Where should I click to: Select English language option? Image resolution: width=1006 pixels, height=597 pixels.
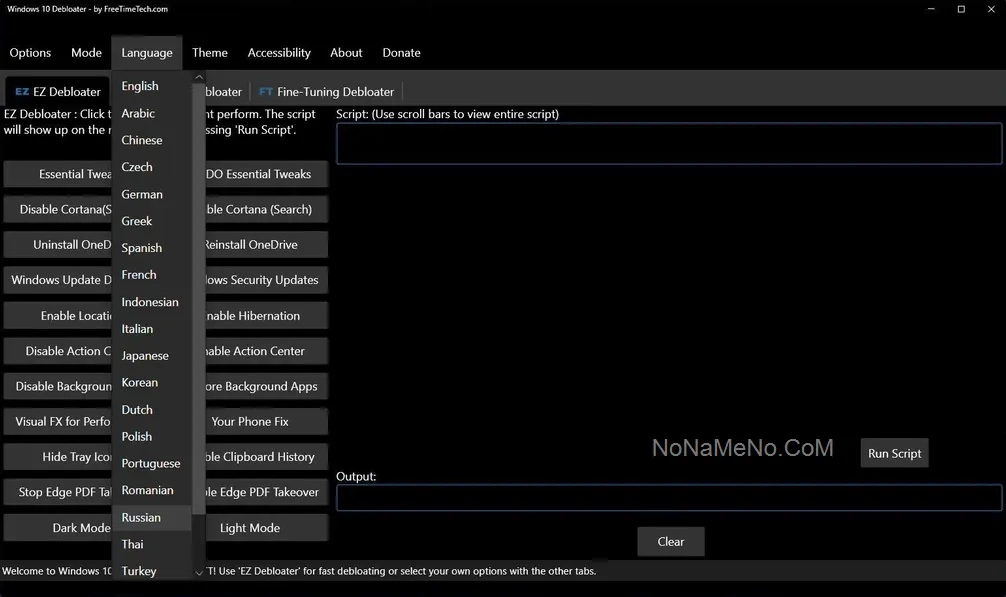140,86
